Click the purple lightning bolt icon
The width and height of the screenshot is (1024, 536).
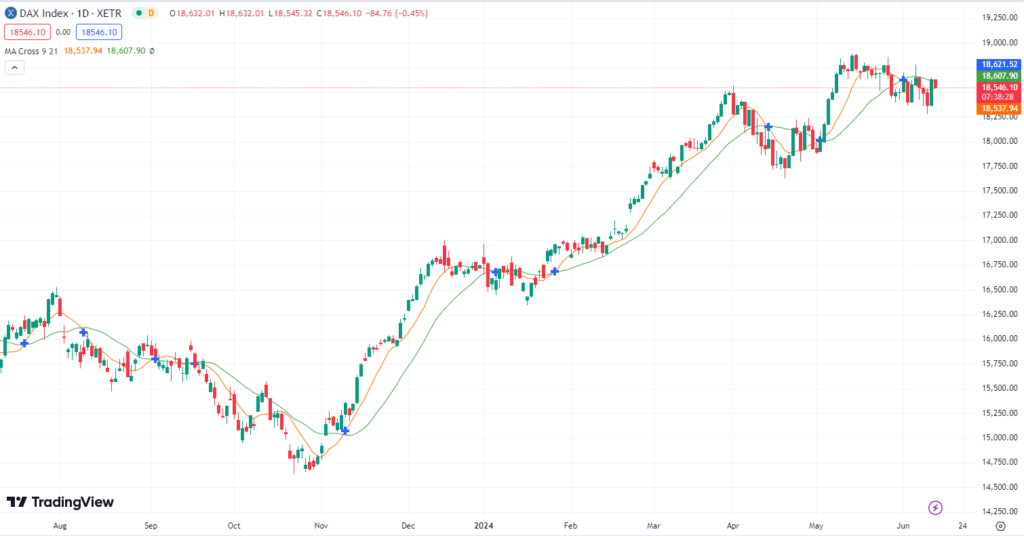(935, 507)
